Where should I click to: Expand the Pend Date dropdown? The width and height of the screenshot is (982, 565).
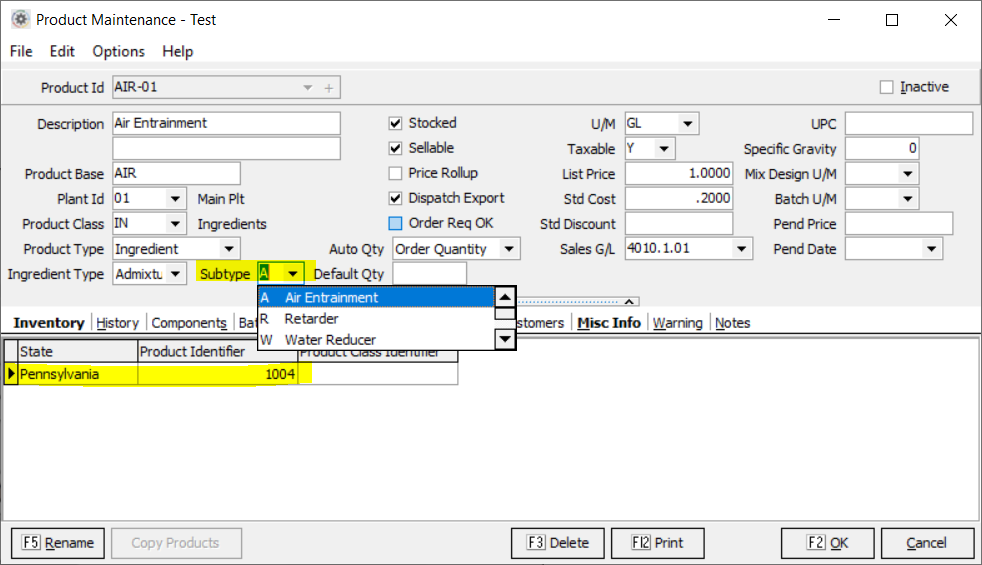point(932,249)
